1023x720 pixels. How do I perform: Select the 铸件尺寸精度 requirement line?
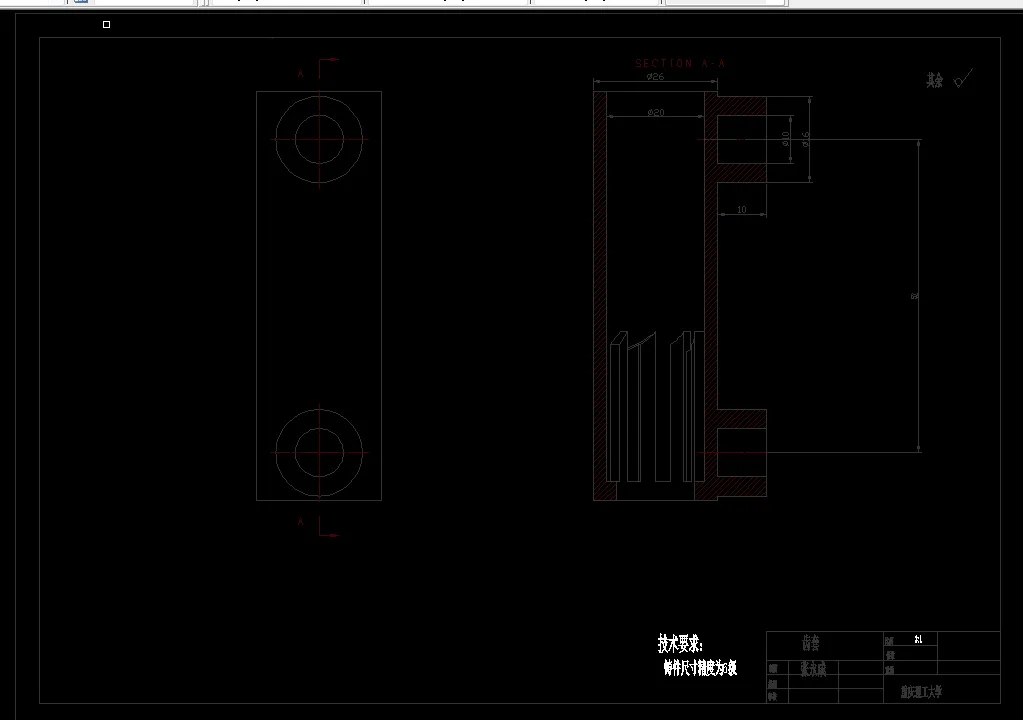point(700,668)
